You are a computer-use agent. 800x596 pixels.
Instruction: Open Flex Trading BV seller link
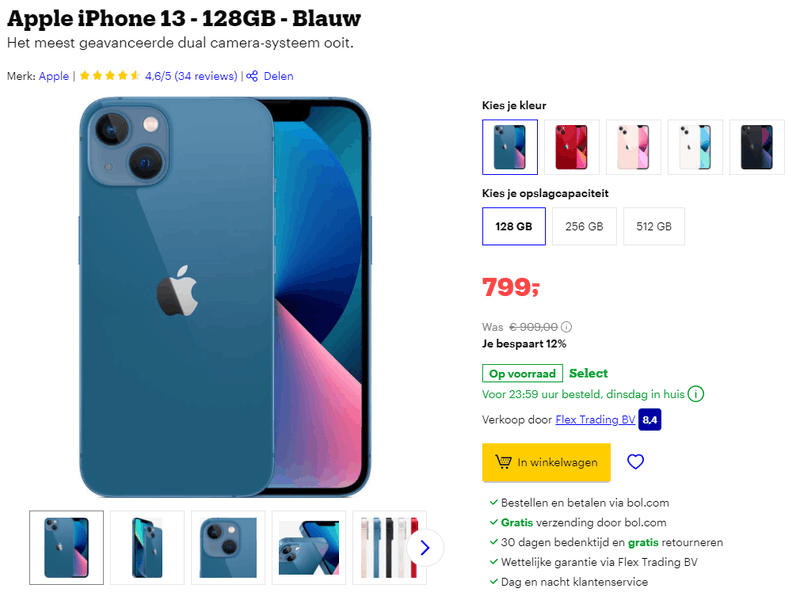(595, 419)
